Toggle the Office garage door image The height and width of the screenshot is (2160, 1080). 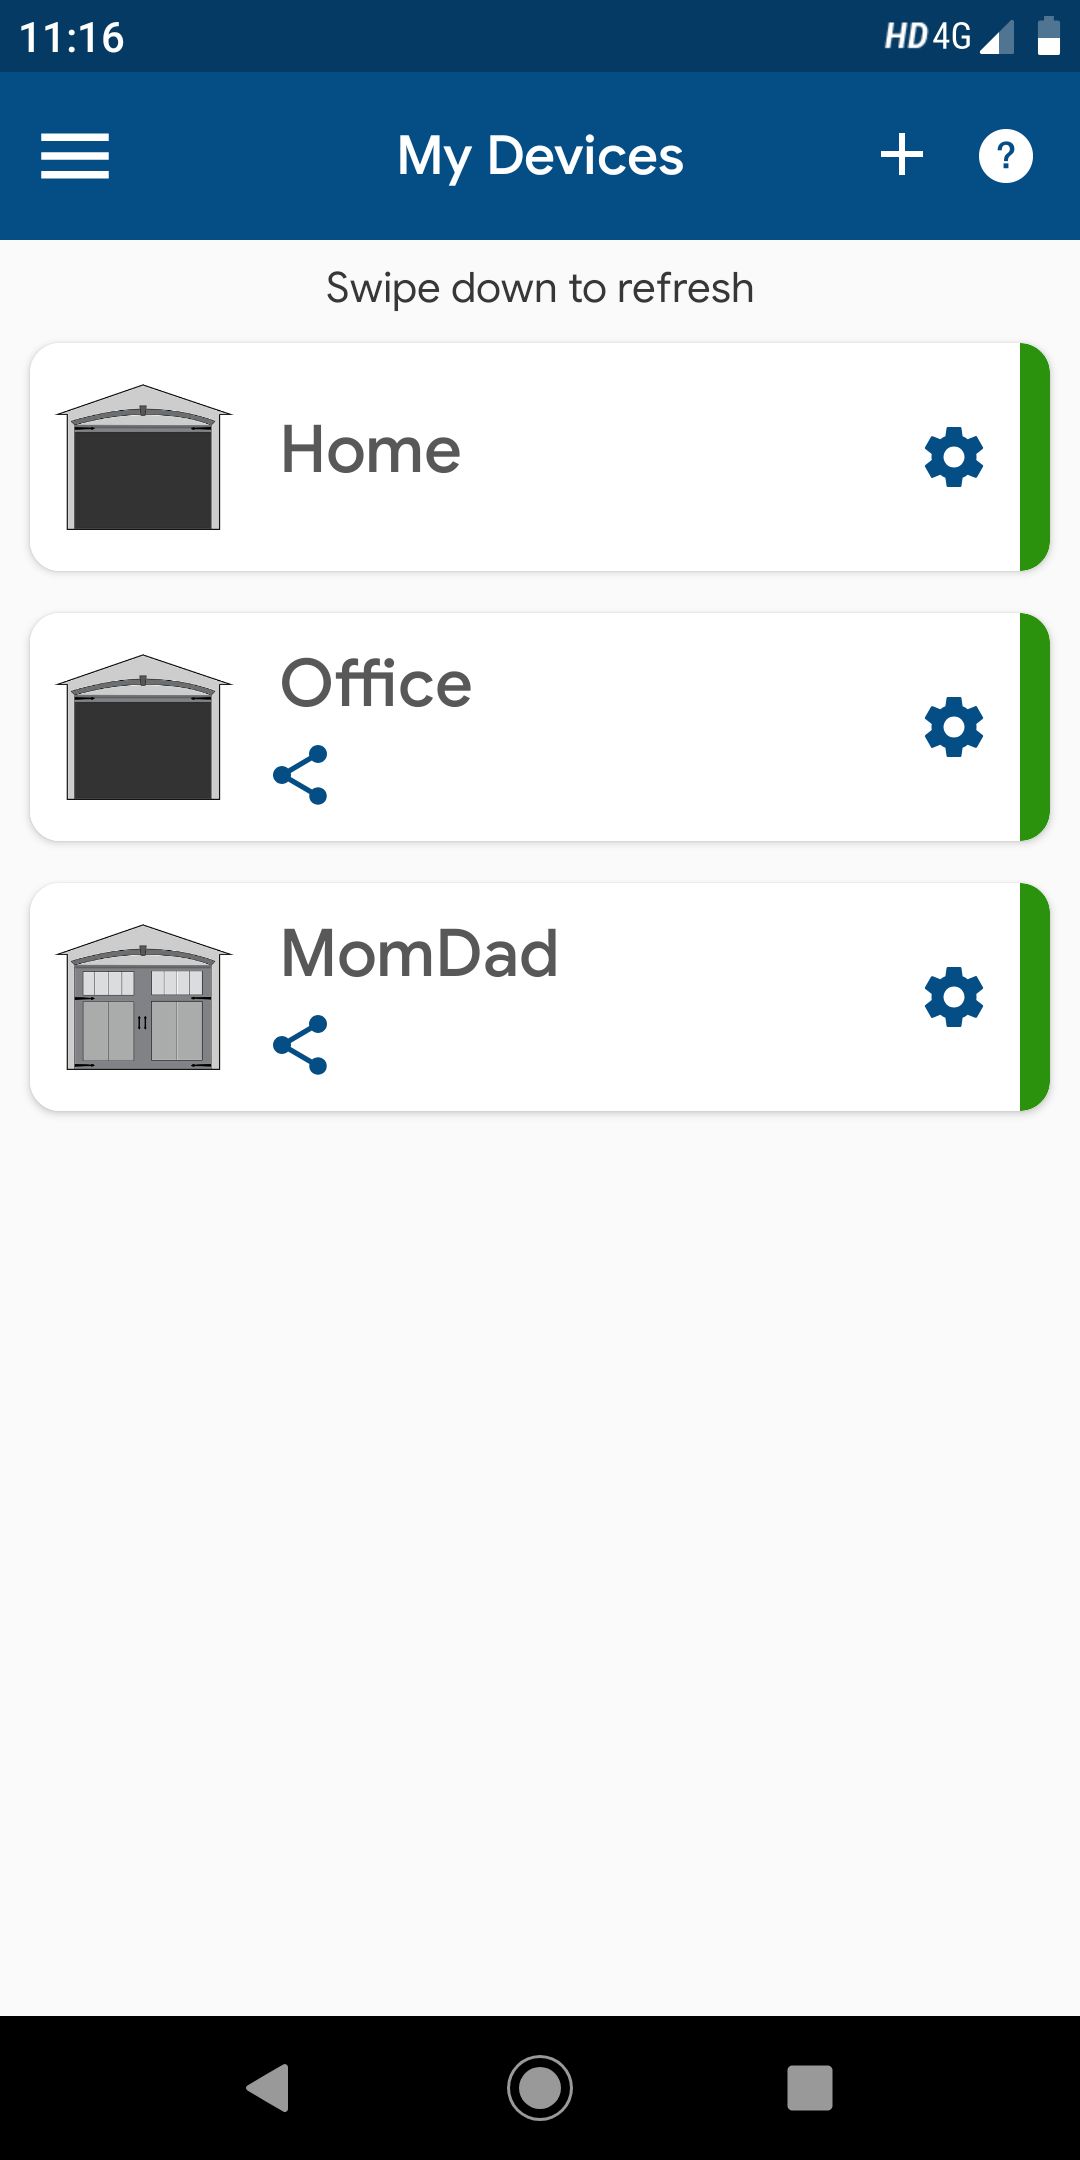pos(143,727)
